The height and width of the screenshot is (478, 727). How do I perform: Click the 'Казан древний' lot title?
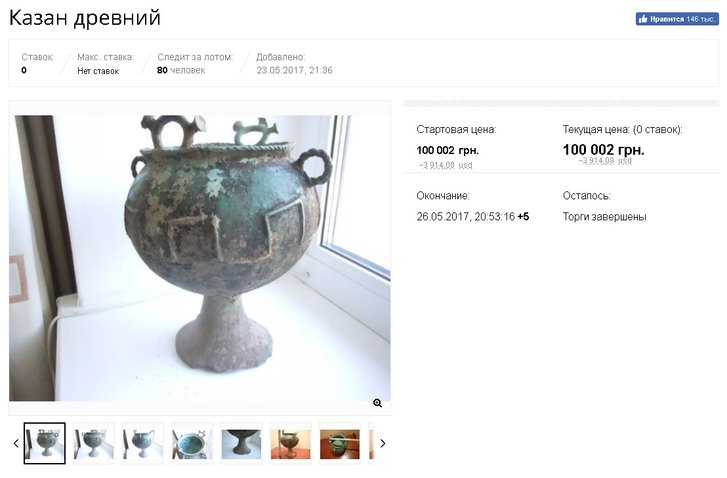tap(85, 18)
